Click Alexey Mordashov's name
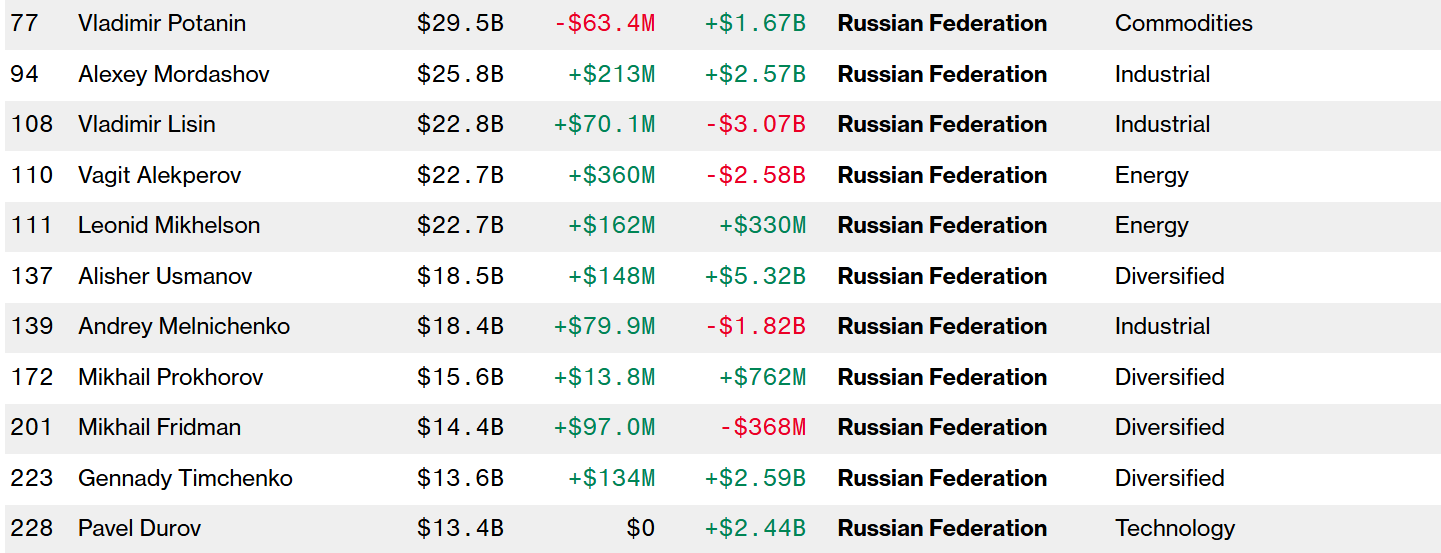This screenshot has width=1441, height=553. (x=174, y=74)
